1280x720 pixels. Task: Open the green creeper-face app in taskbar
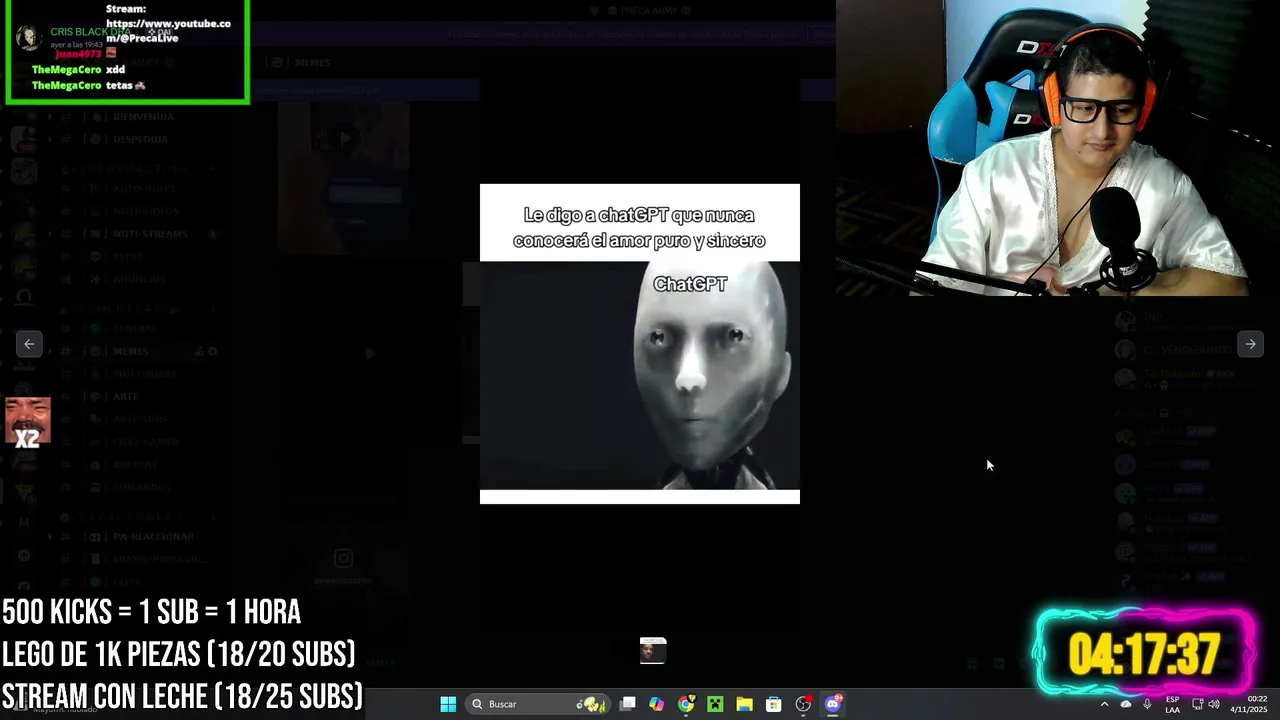point(715,704)
